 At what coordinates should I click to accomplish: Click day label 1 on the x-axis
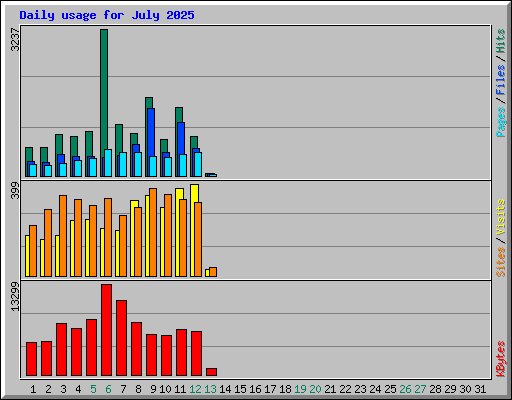[33, 389]
